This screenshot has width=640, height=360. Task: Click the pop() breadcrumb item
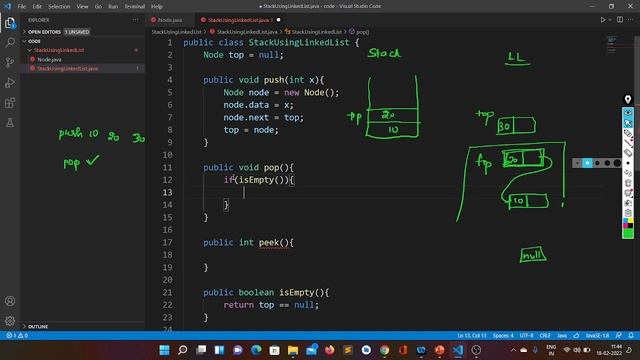click(x=359, y=32)
